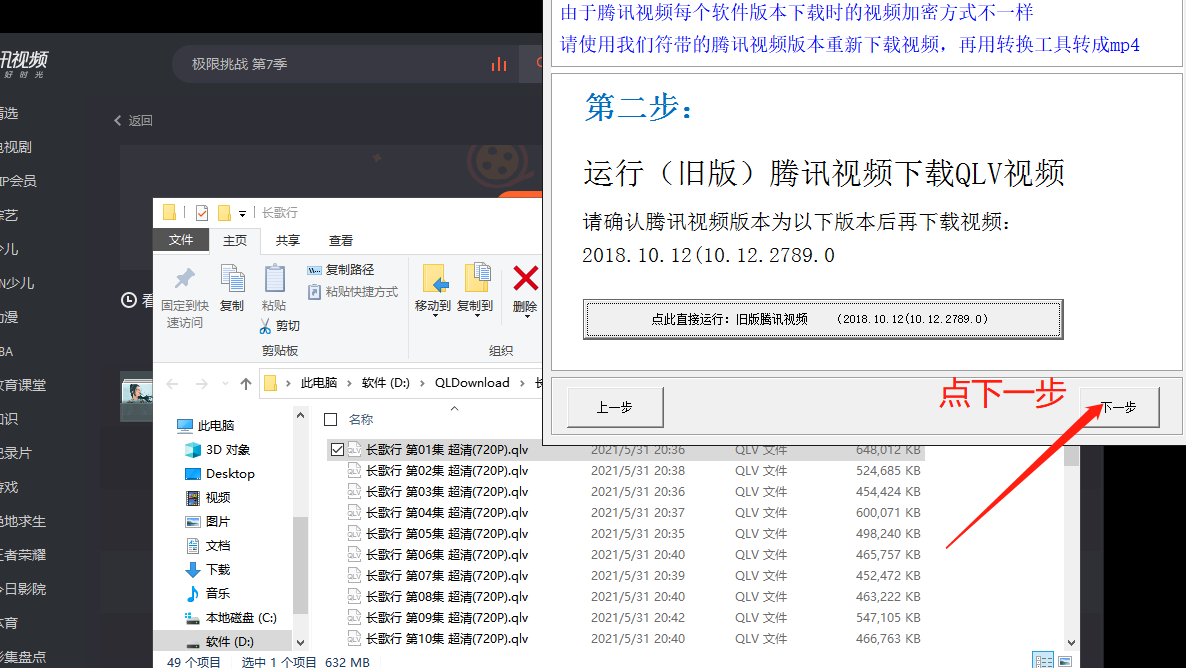
Task: Open the Copy to dropdown arrow
Action: [477, 316]
